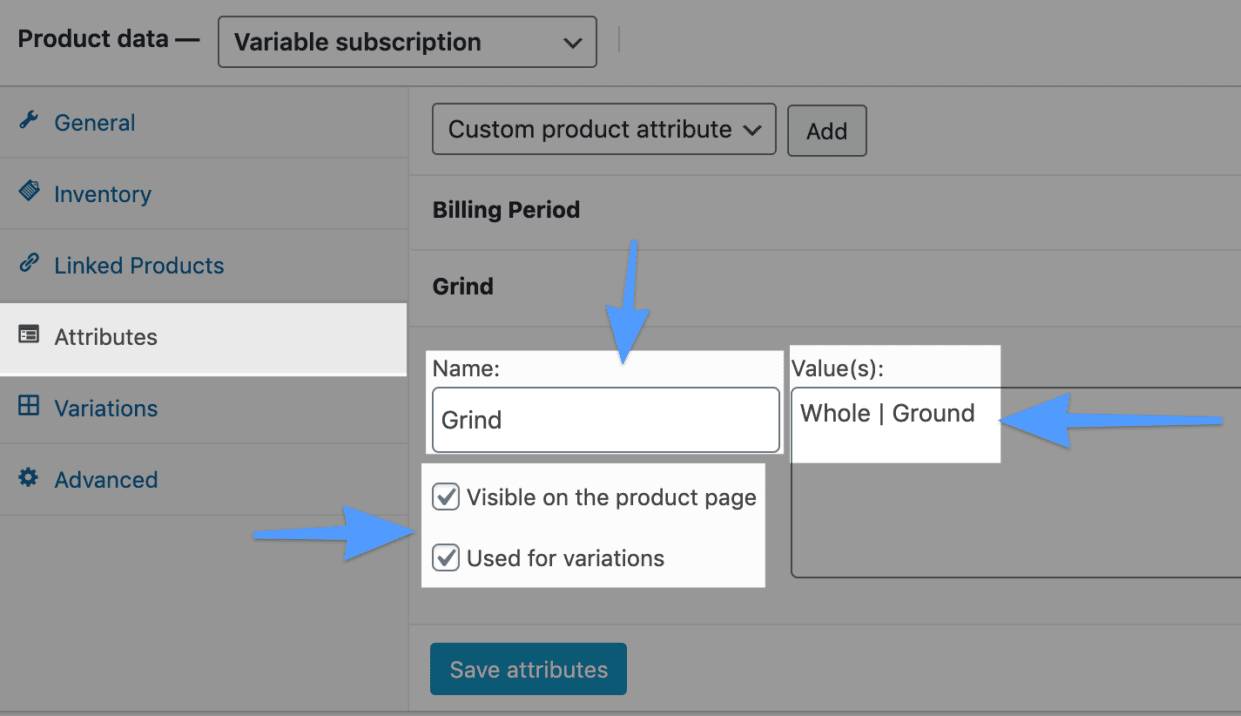Viewport: 1241px width, 716px height.
Task: Click the Product data heading text
Action: [93, 39]
